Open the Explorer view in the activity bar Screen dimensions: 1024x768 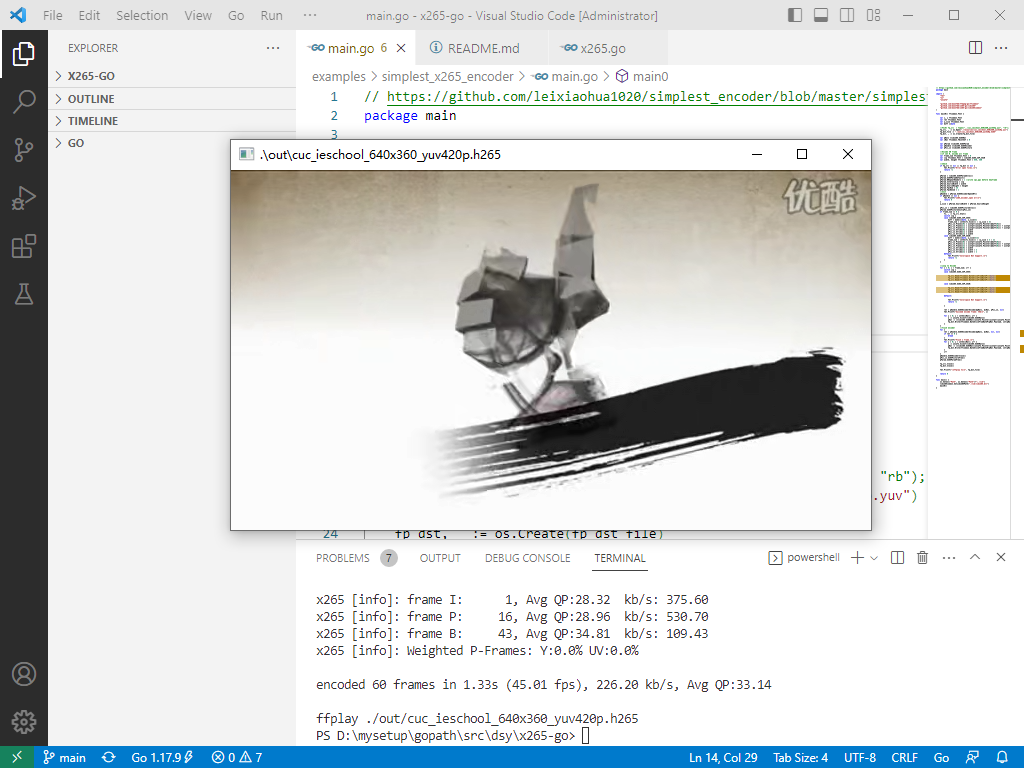(x=24, y=54)
